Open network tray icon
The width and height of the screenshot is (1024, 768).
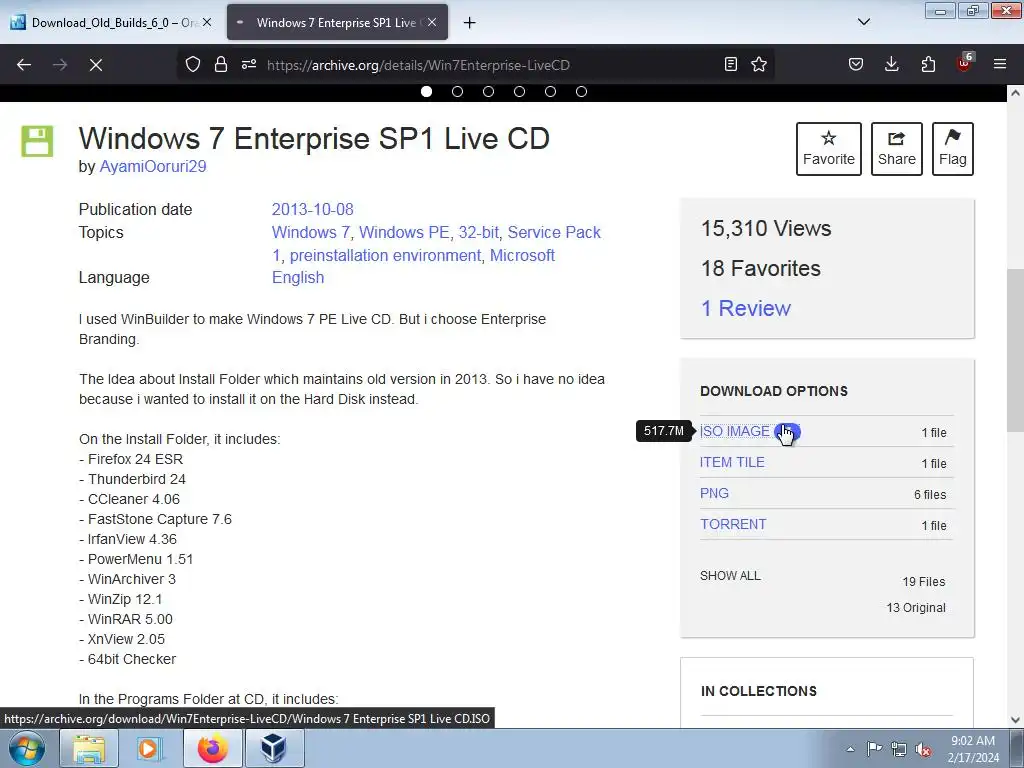pyautogui.click(x=899, y=749)
